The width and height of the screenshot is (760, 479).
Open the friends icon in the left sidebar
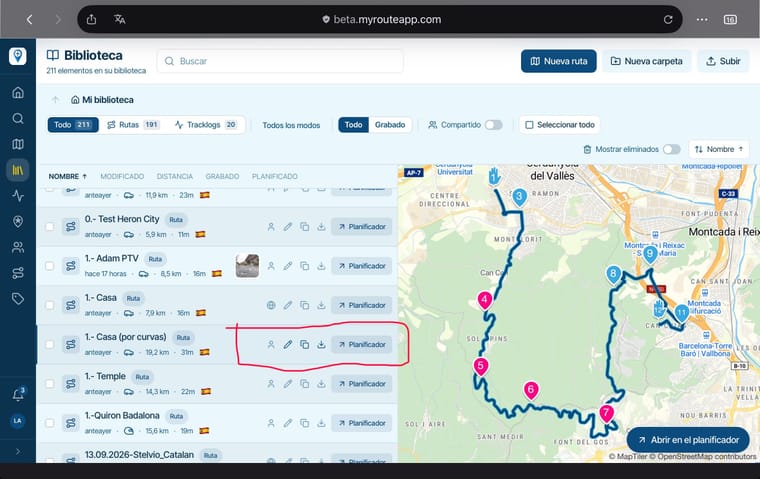pyautogui.click(x=18, y=247)
